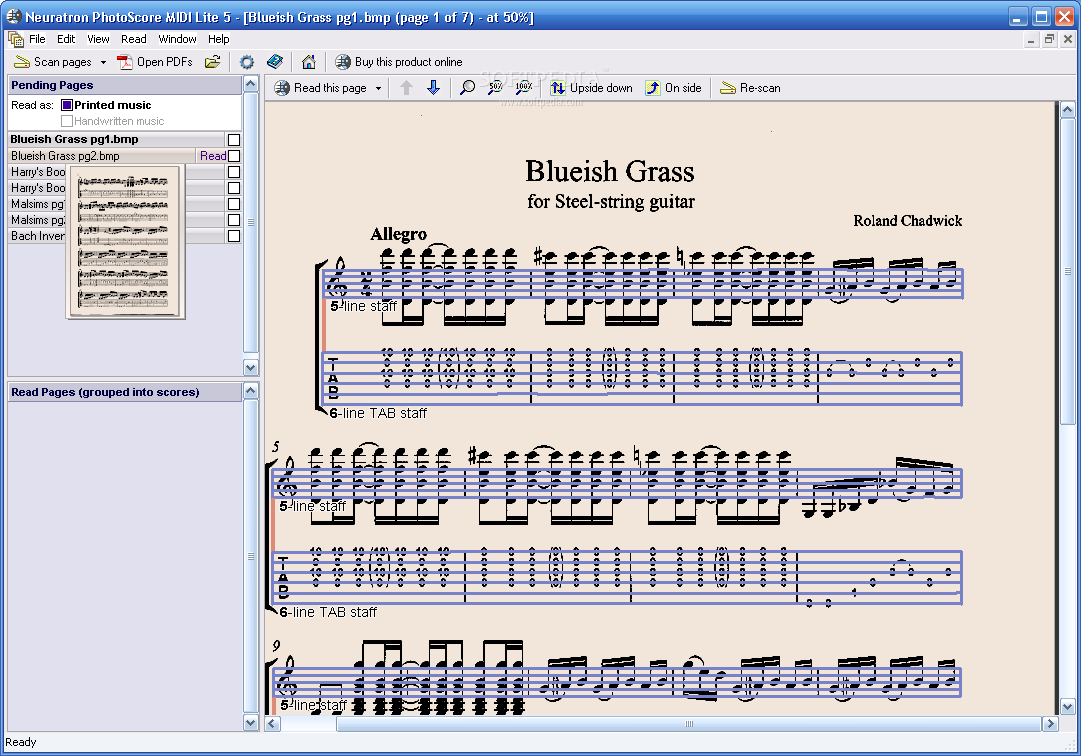Set zoom to 100% icon
The image size is (1081, 756).
(x=523, y=88)
